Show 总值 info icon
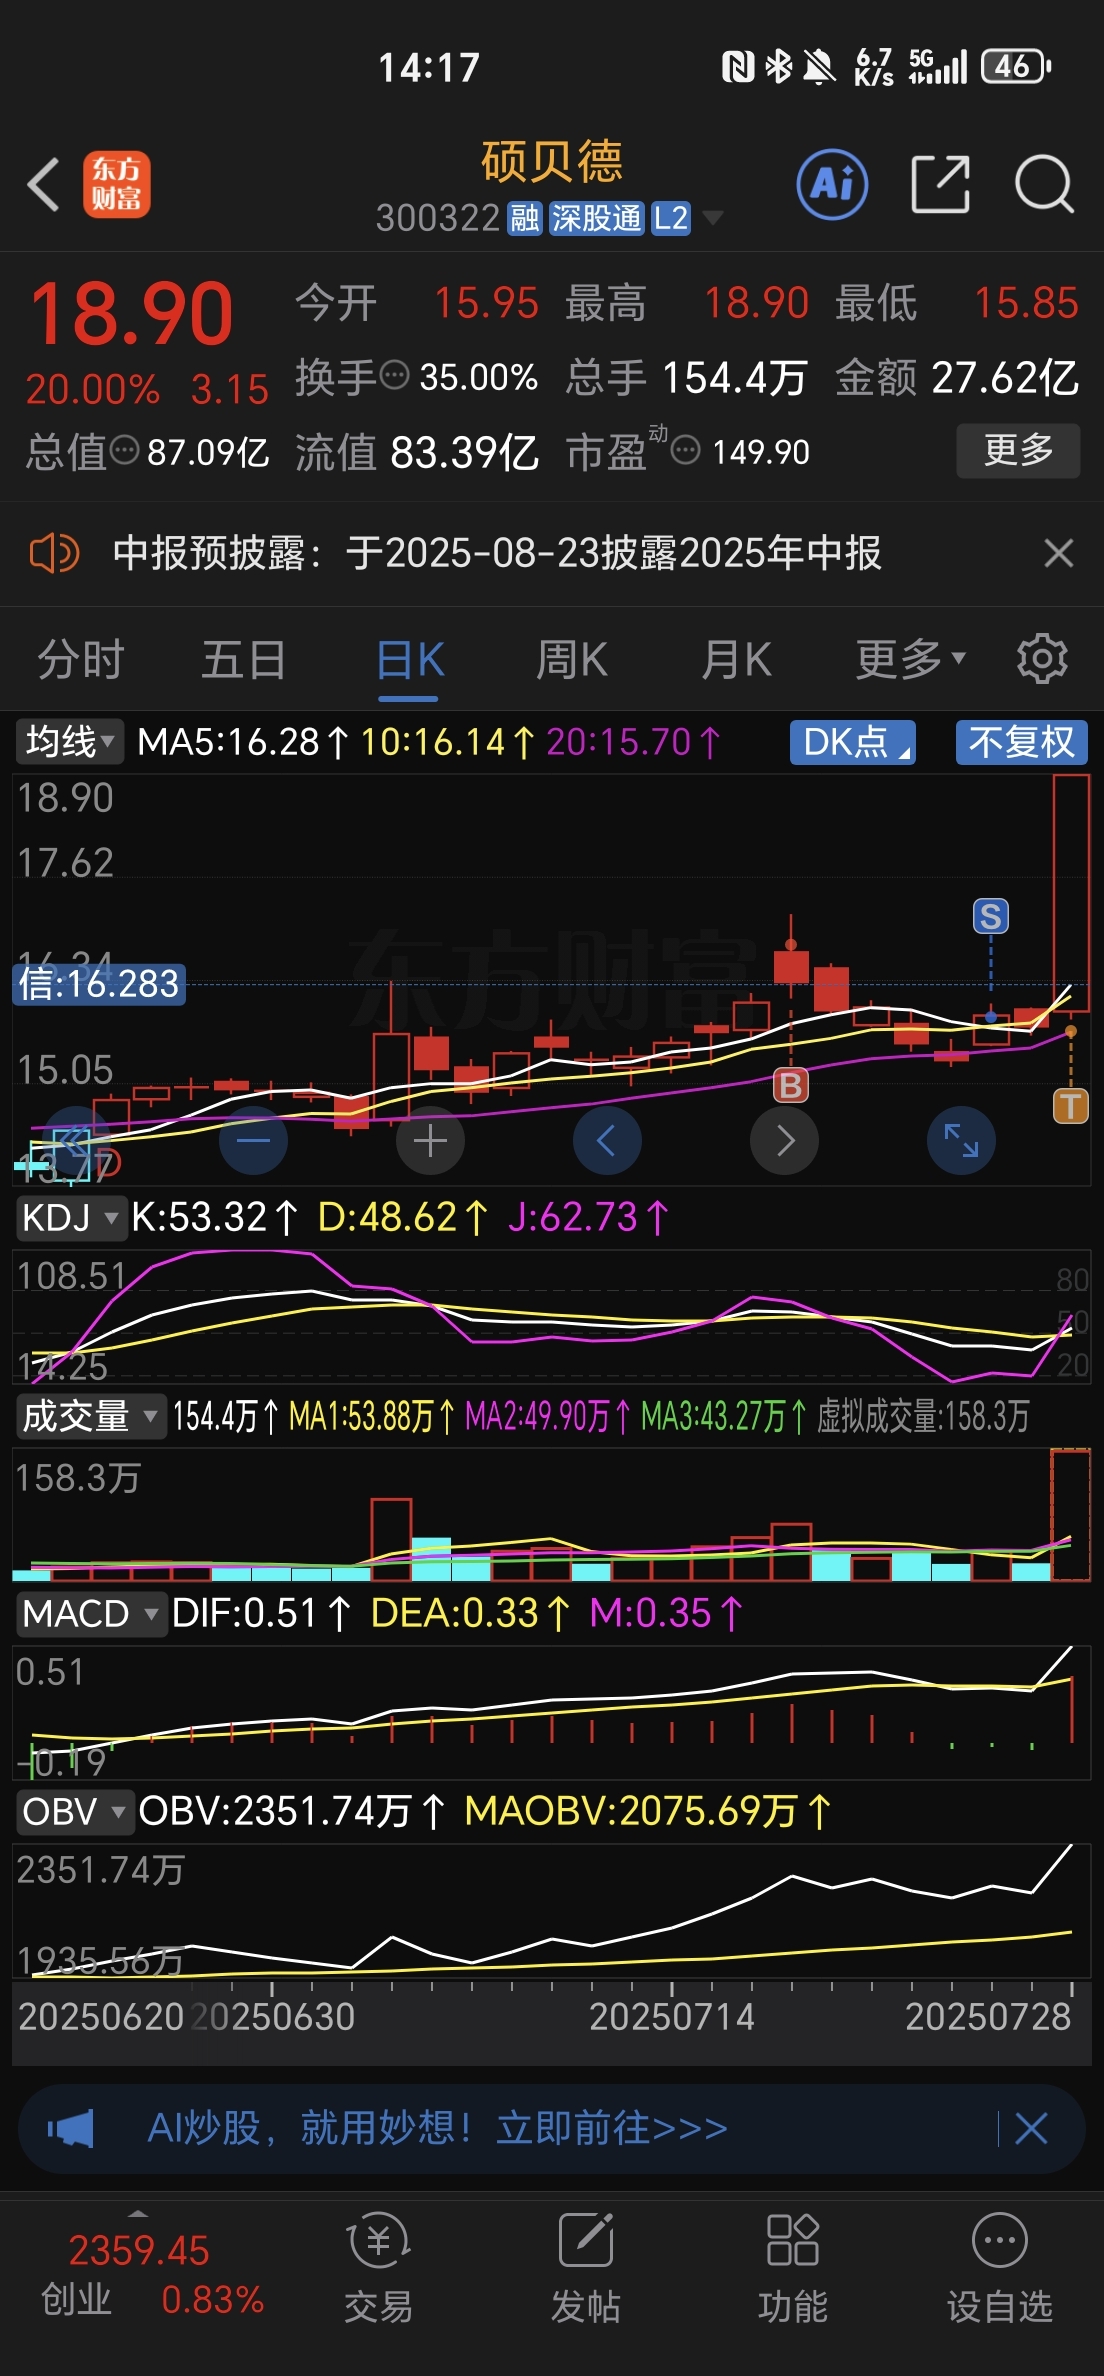This screenshot has width=1104, height=2376. (124, 451)
